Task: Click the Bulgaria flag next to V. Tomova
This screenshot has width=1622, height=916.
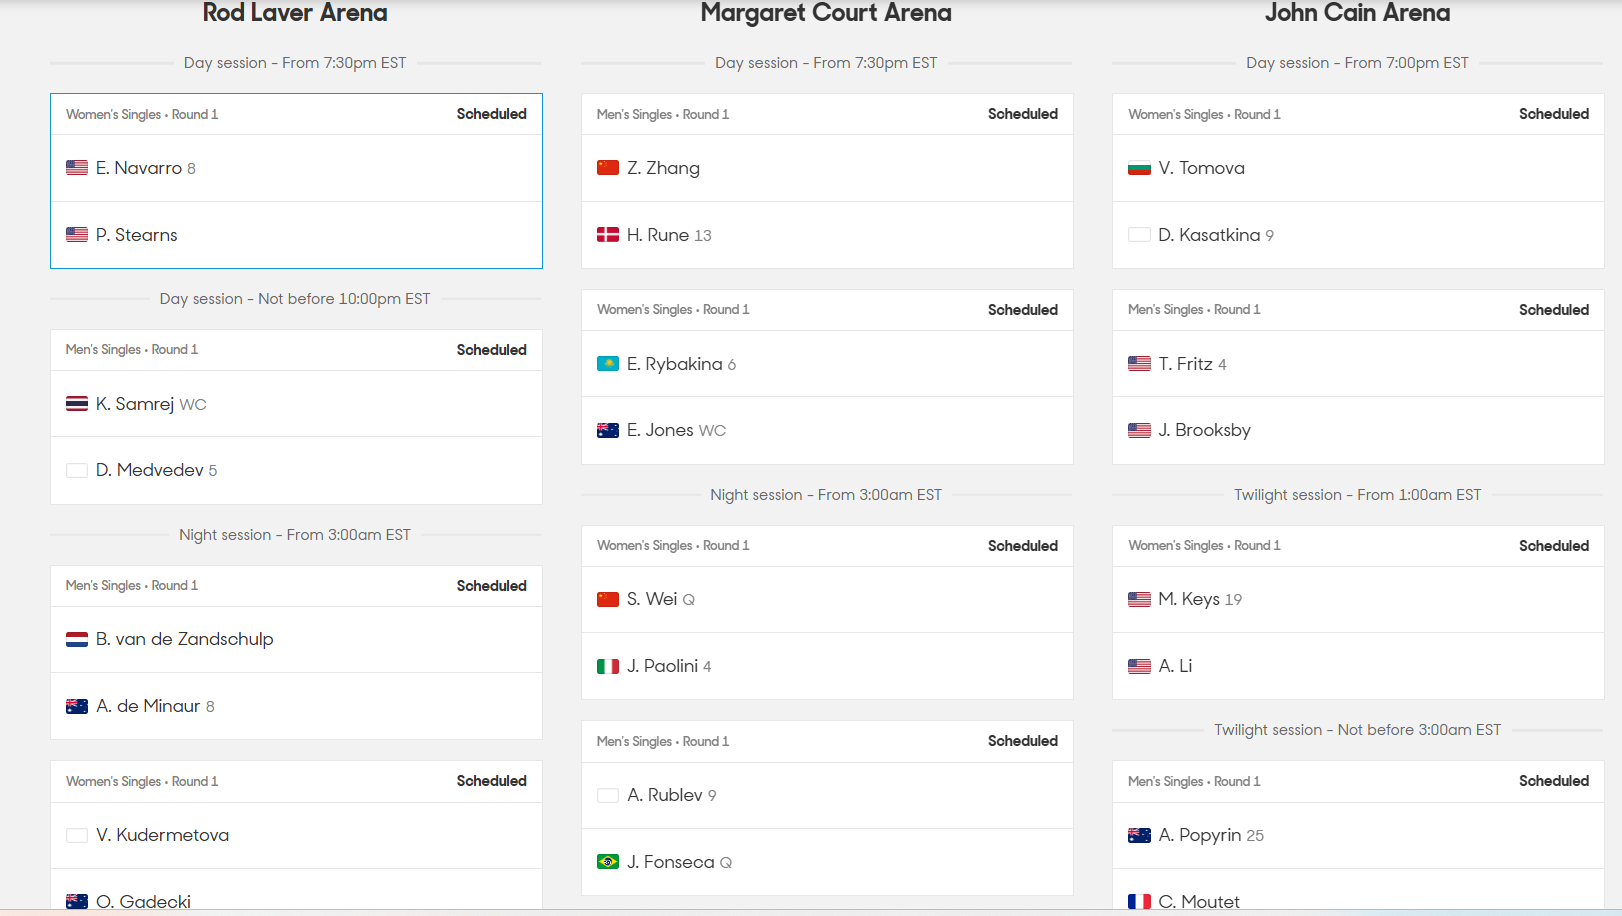Action: coord(1139,168)
